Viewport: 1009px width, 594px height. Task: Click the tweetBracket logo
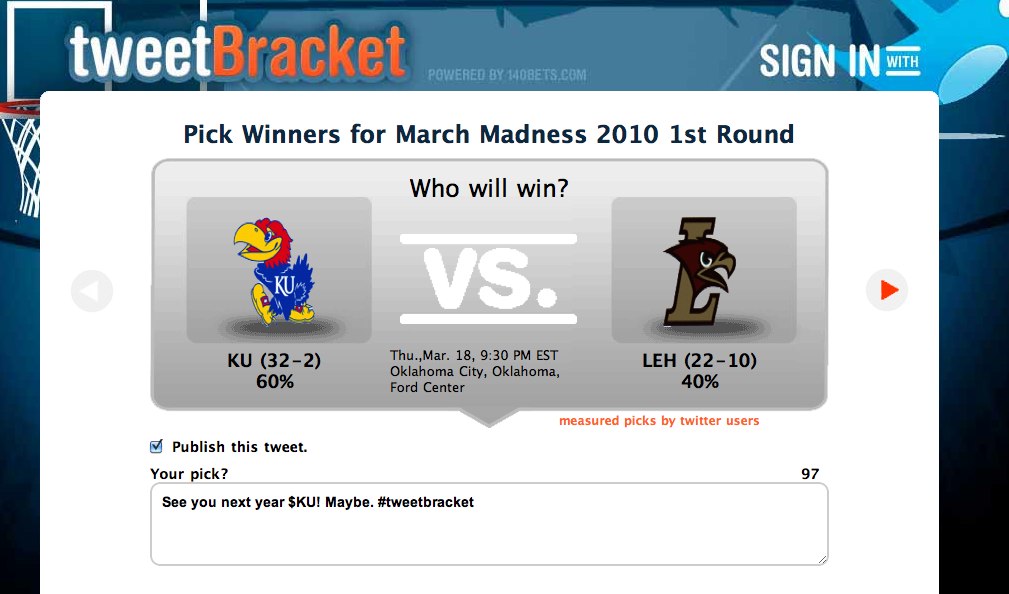pyautogui.click(x=237, y=52)
